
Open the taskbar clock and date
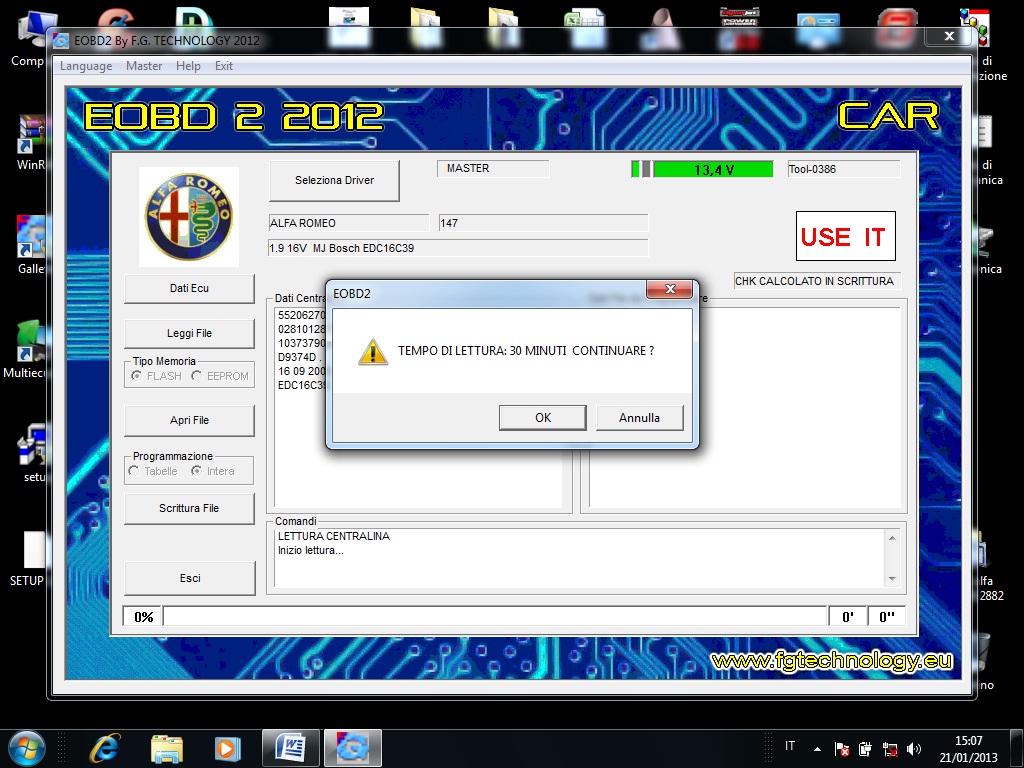pos(968,749)
